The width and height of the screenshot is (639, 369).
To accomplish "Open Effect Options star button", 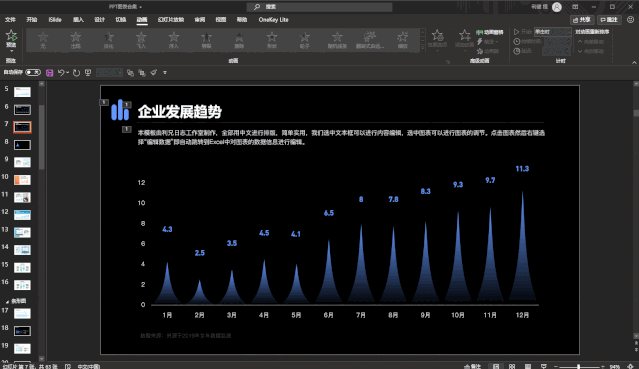I will point(437,39).
